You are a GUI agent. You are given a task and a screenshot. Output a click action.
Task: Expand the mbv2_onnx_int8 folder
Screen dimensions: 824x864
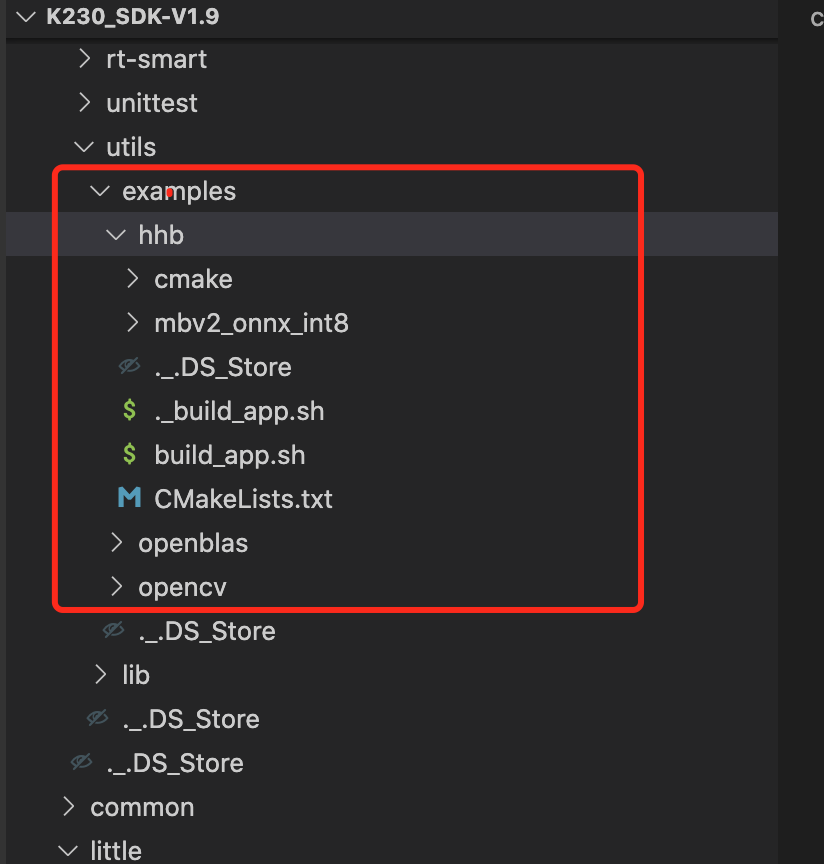point(132,323)
